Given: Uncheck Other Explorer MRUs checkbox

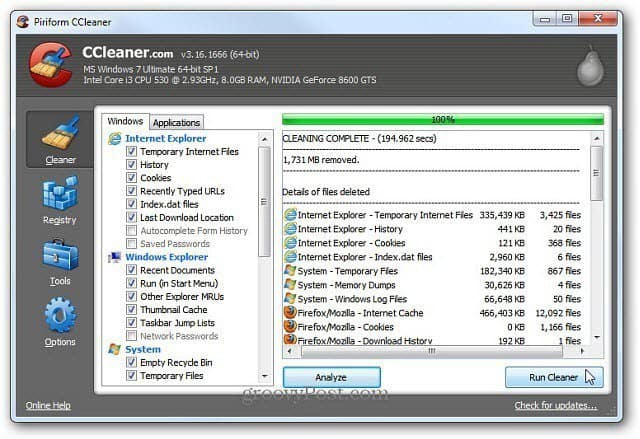Looking at the screenshot, I should (131, 296).
